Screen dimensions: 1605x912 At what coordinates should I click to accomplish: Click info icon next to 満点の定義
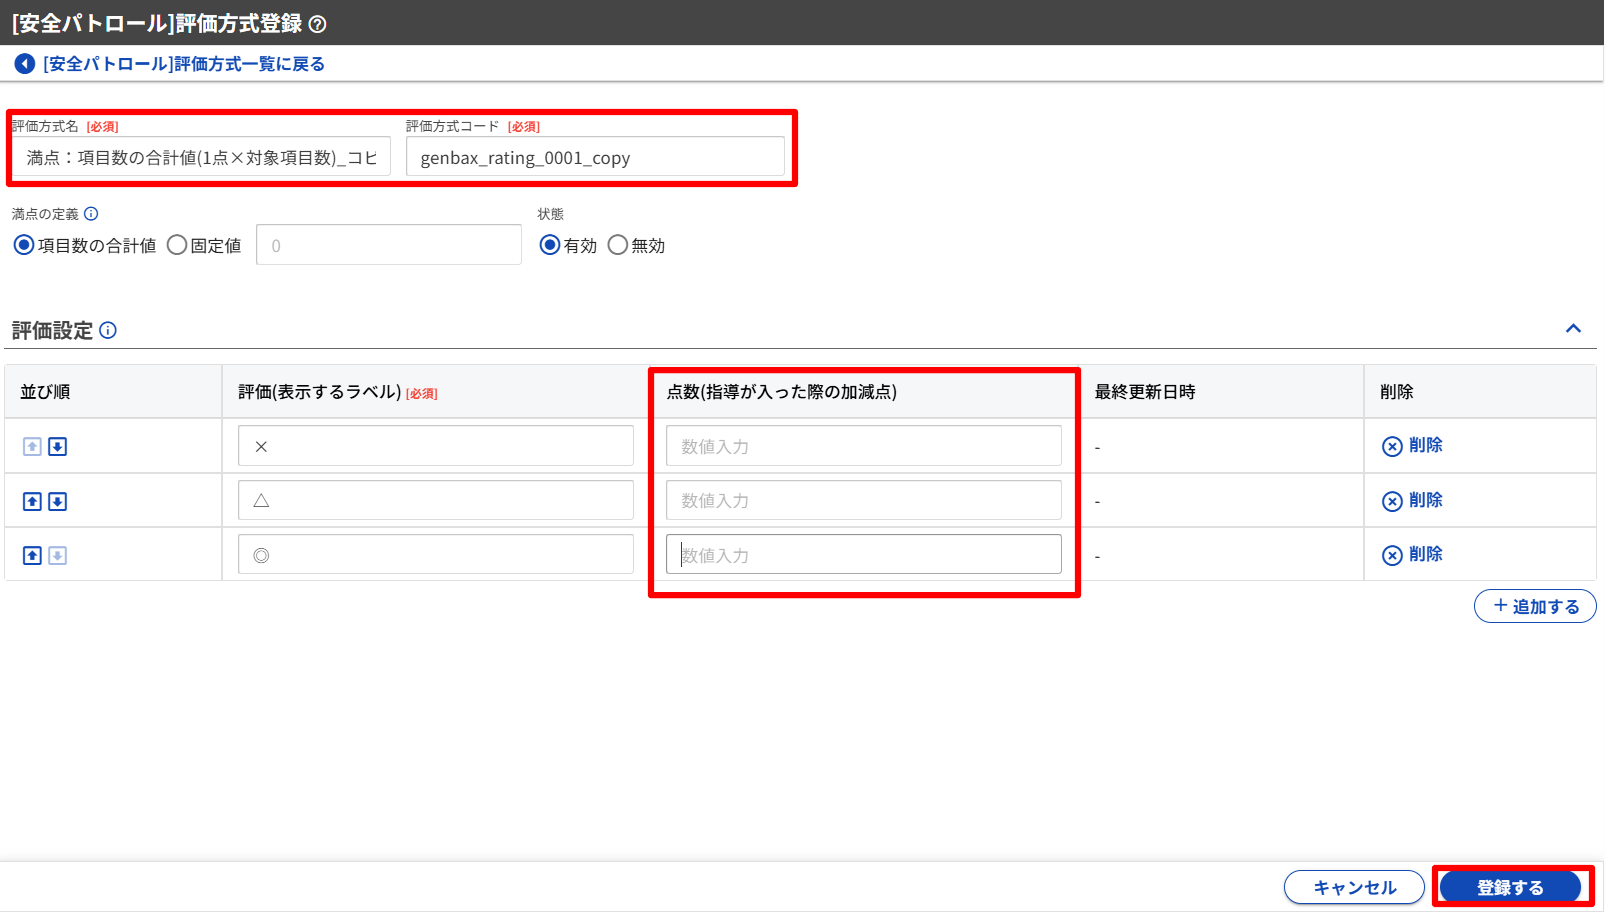91,214
